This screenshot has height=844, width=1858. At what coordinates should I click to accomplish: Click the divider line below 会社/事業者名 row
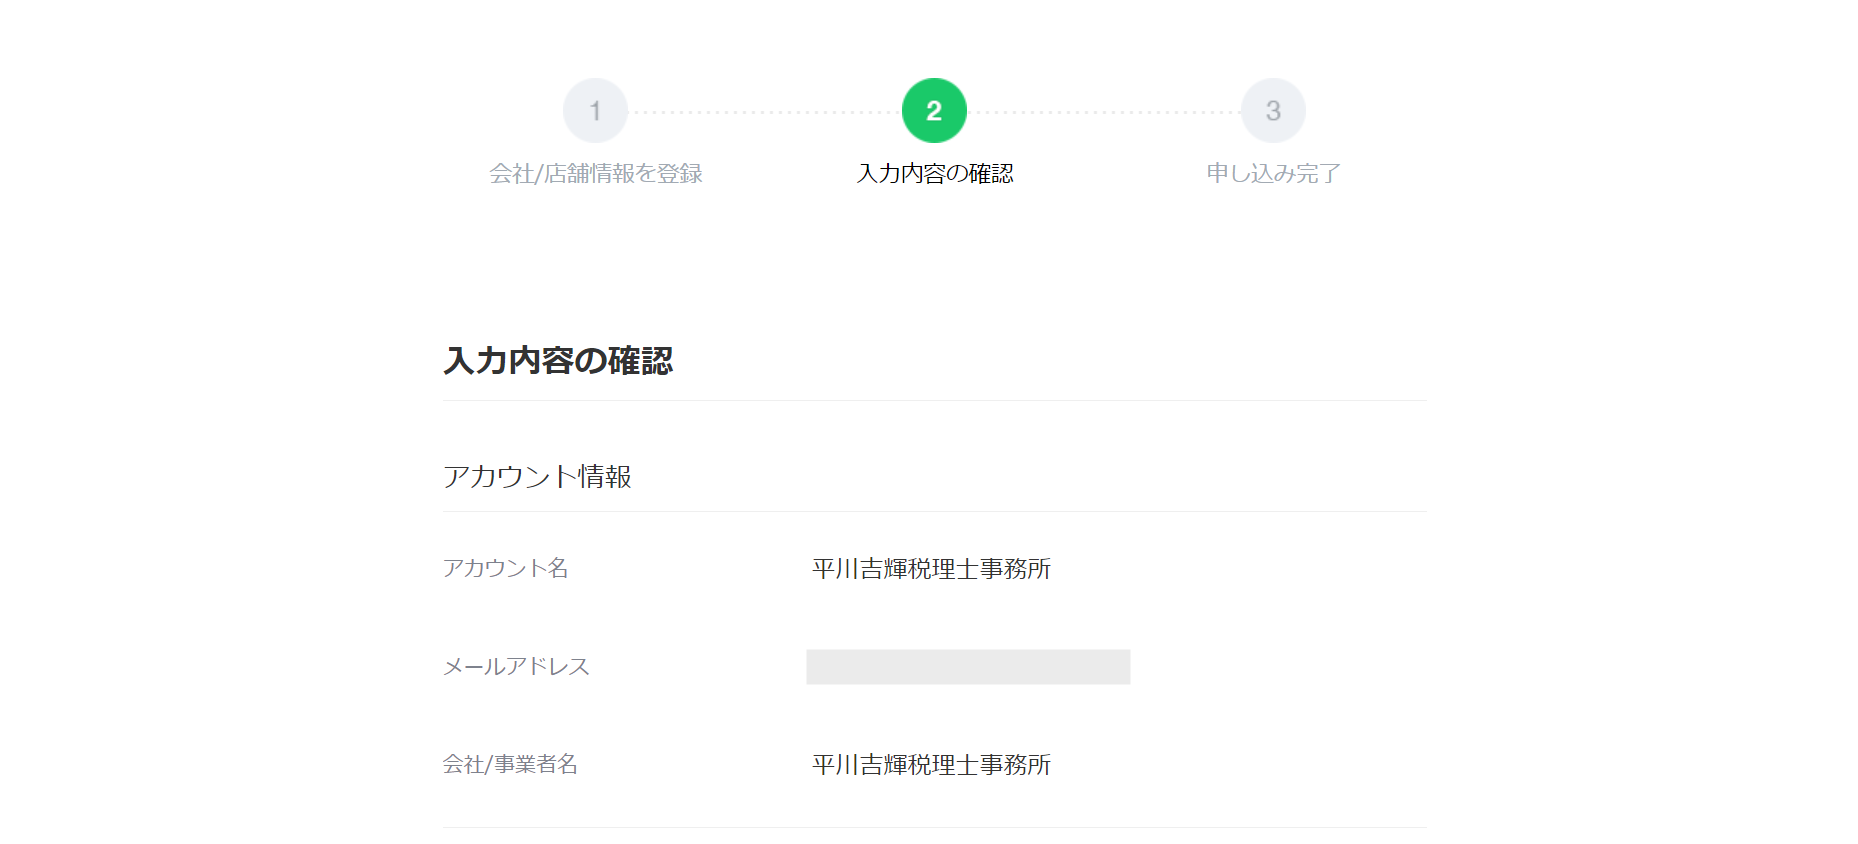[934, 827]
